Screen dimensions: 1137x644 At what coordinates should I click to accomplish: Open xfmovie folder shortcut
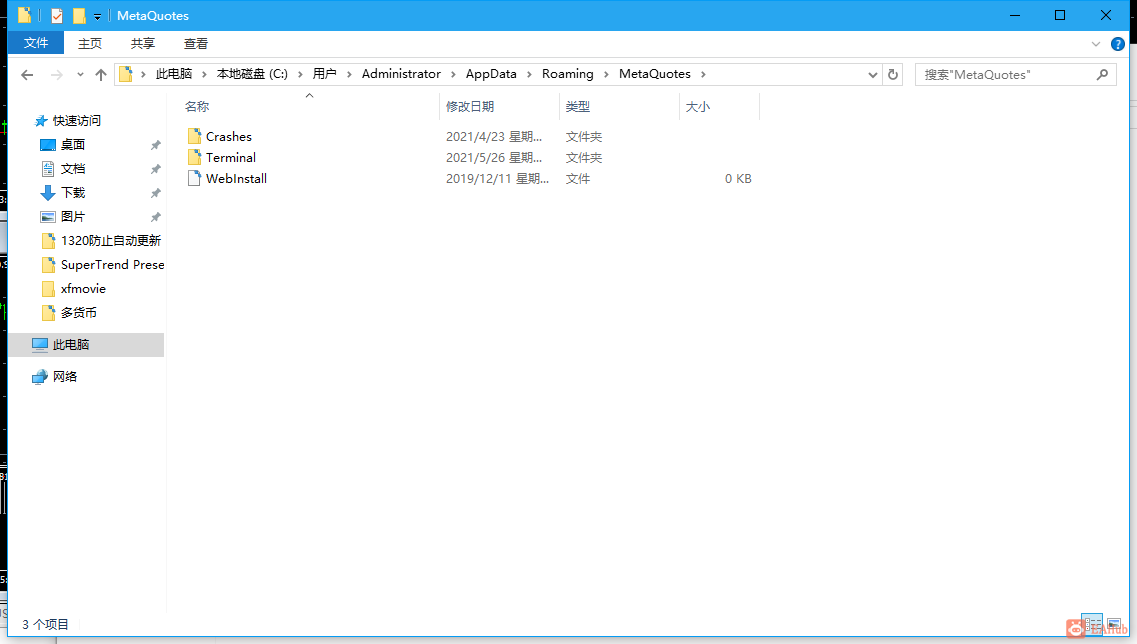tap(83, 289)
